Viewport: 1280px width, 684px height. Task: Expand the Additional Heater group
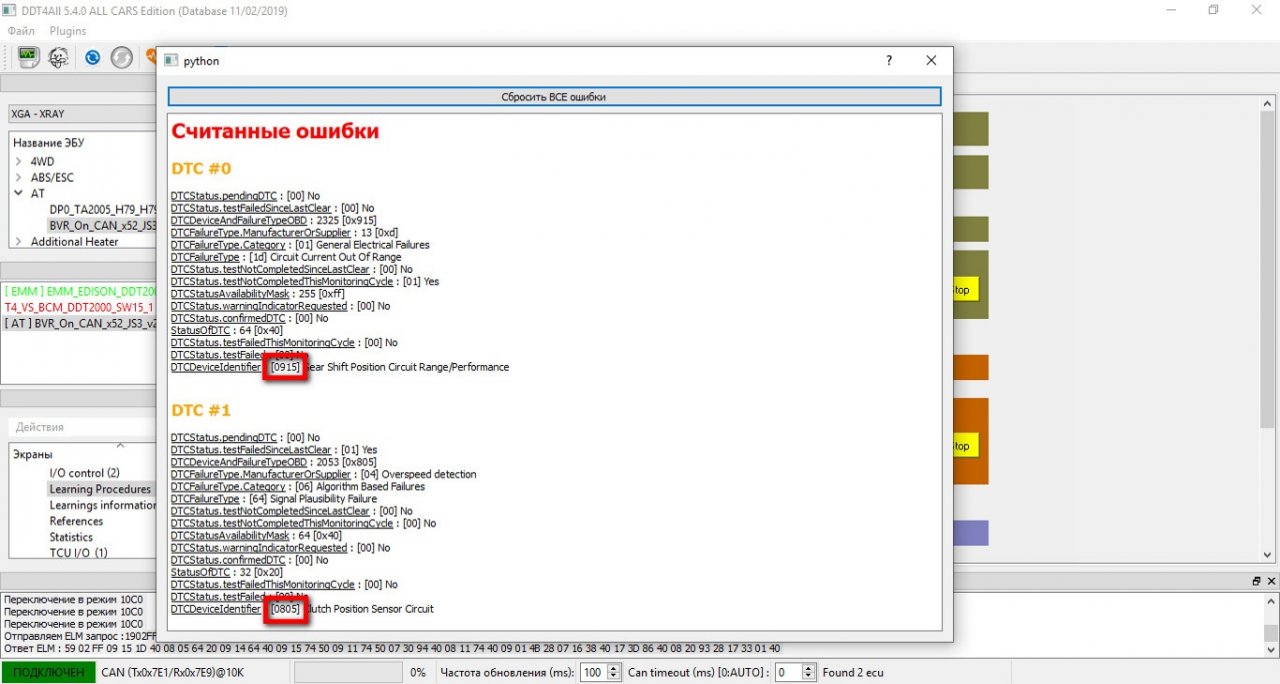[18, 241]
